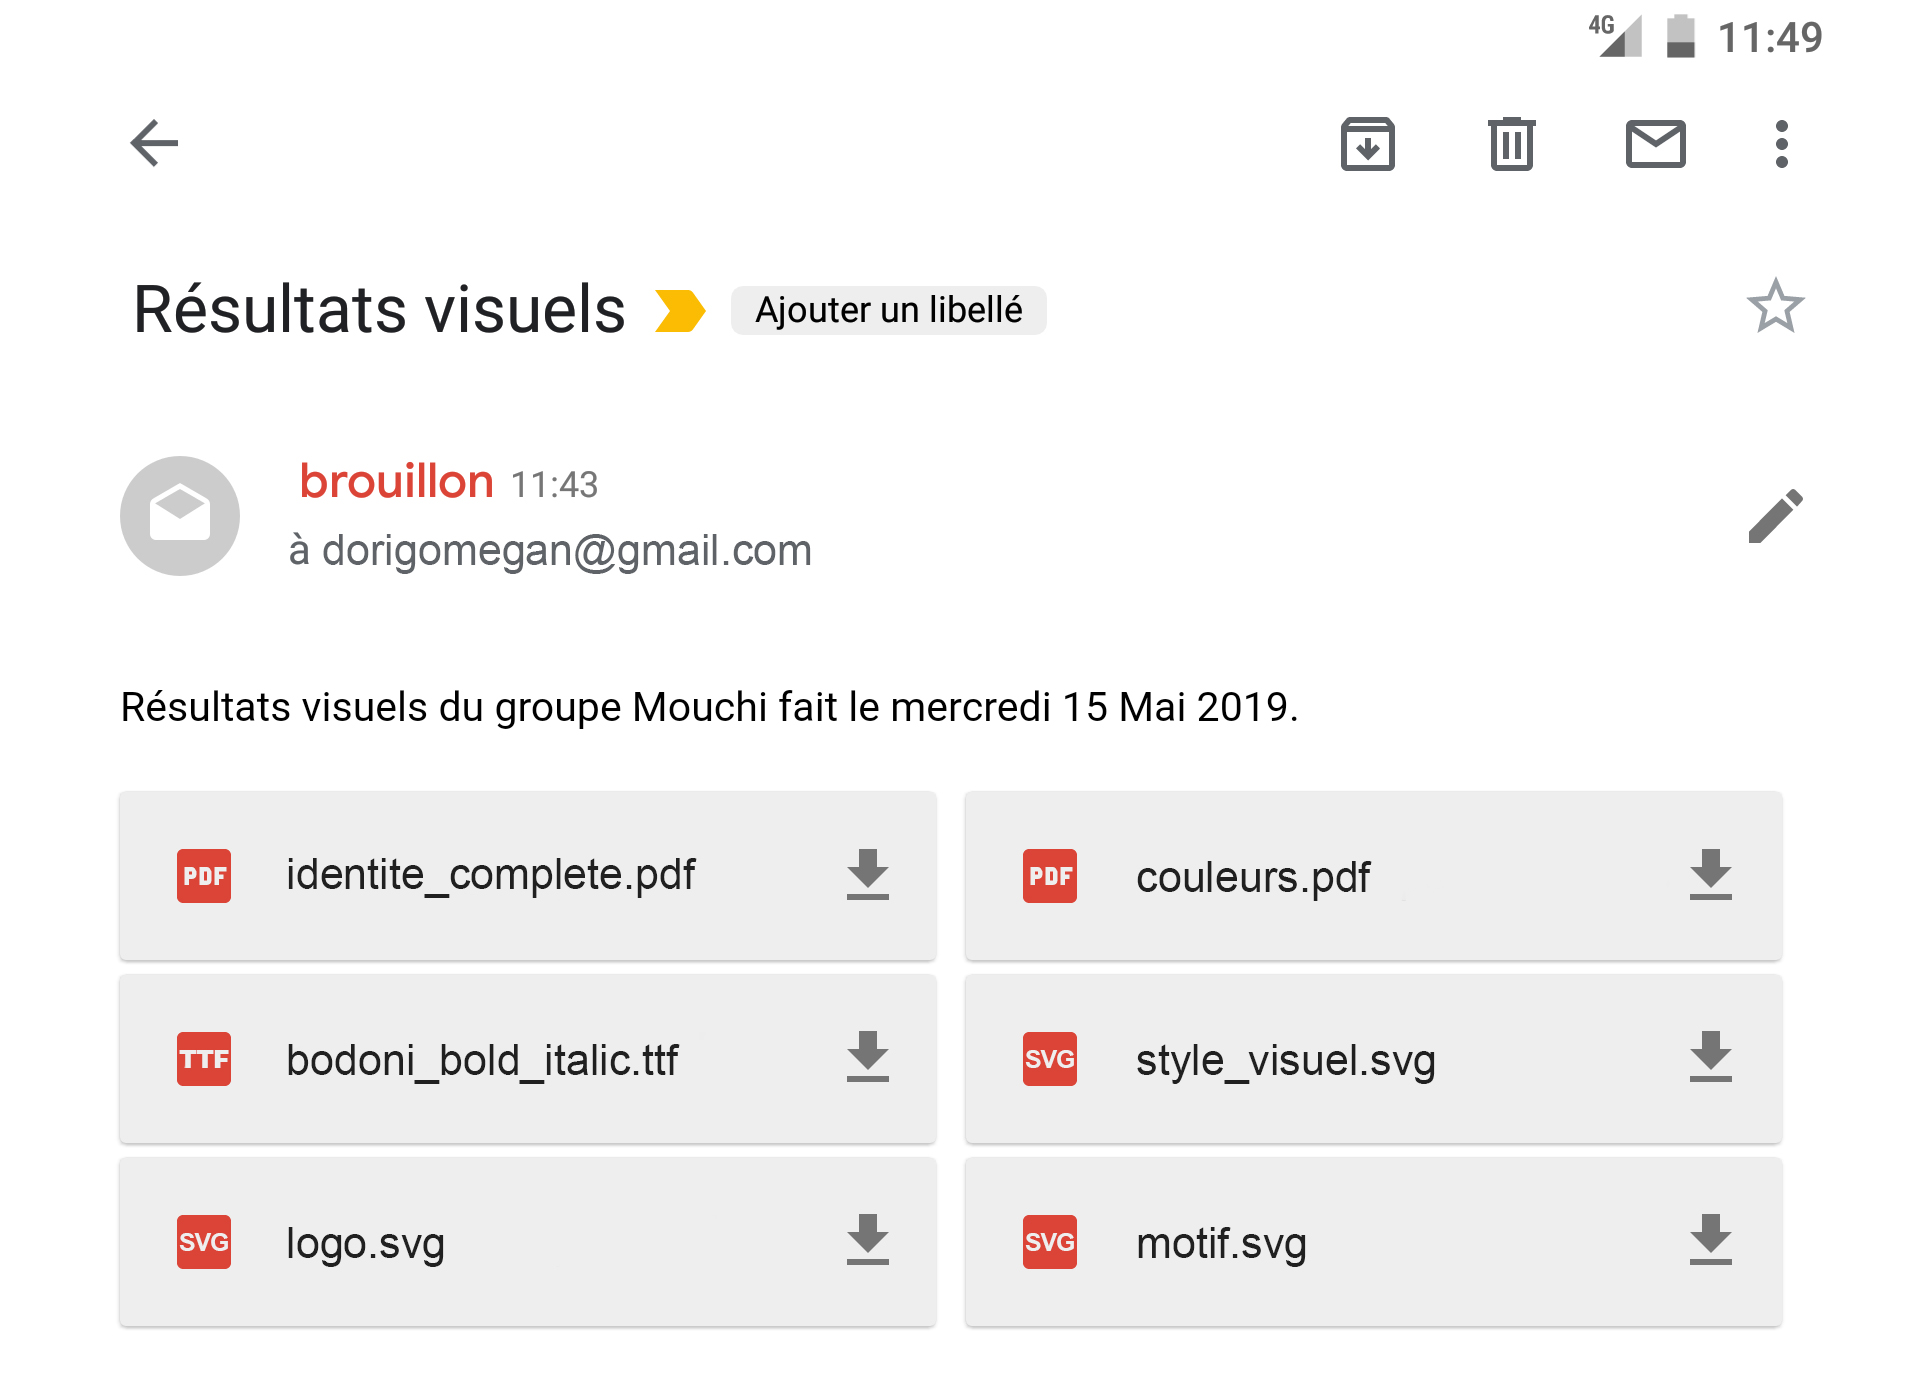This screenshot has width=1920, height=1400.
Task: Download motif.svg attachment
Action: [1710, 1241]
